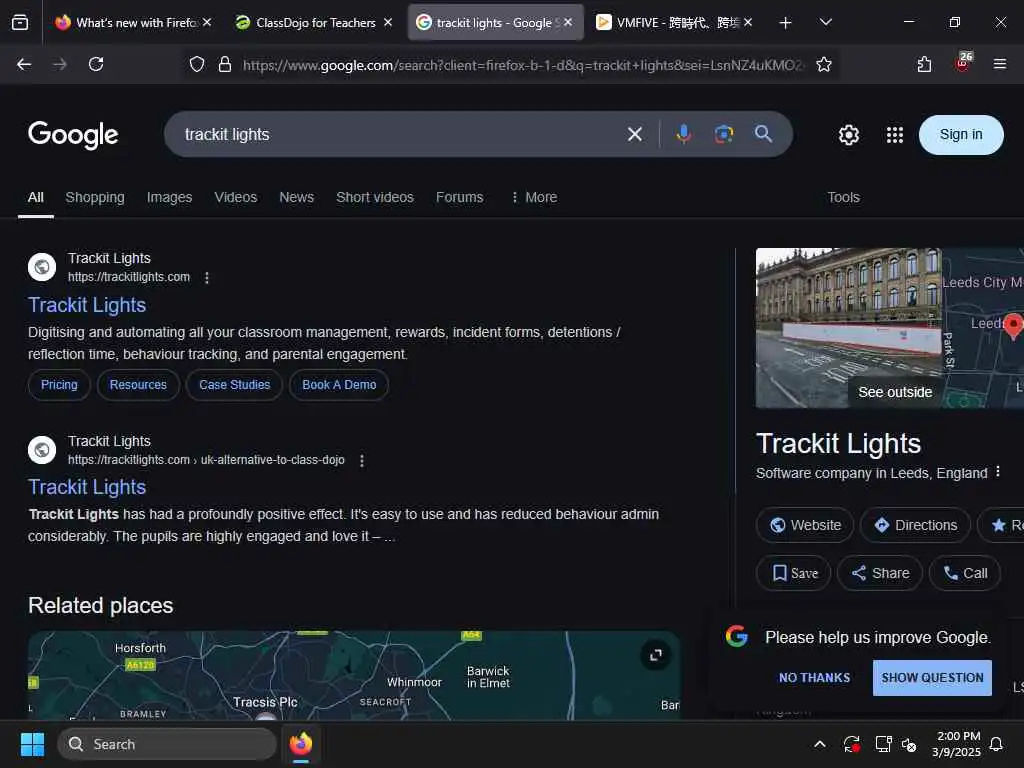Show hidden system tray icons

820,744
